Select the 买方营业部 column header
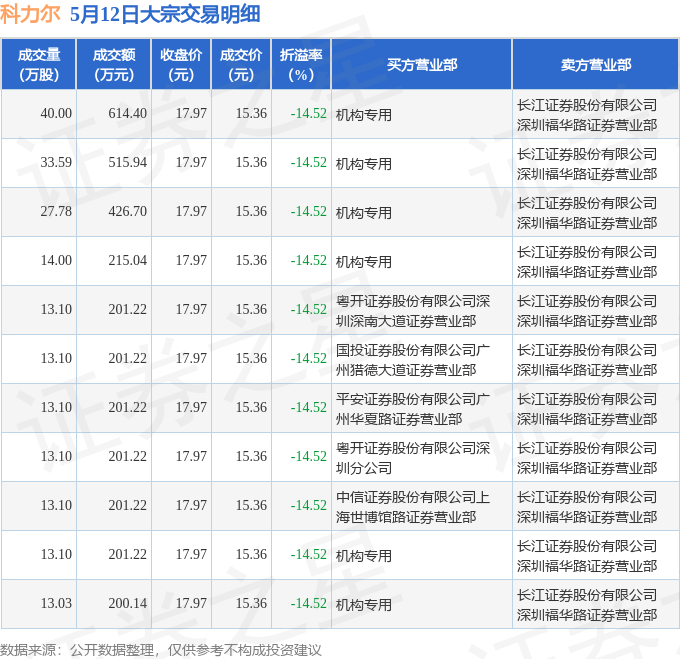Image resolution: width=680 pixels, height=659 pixels. (422, 65)
